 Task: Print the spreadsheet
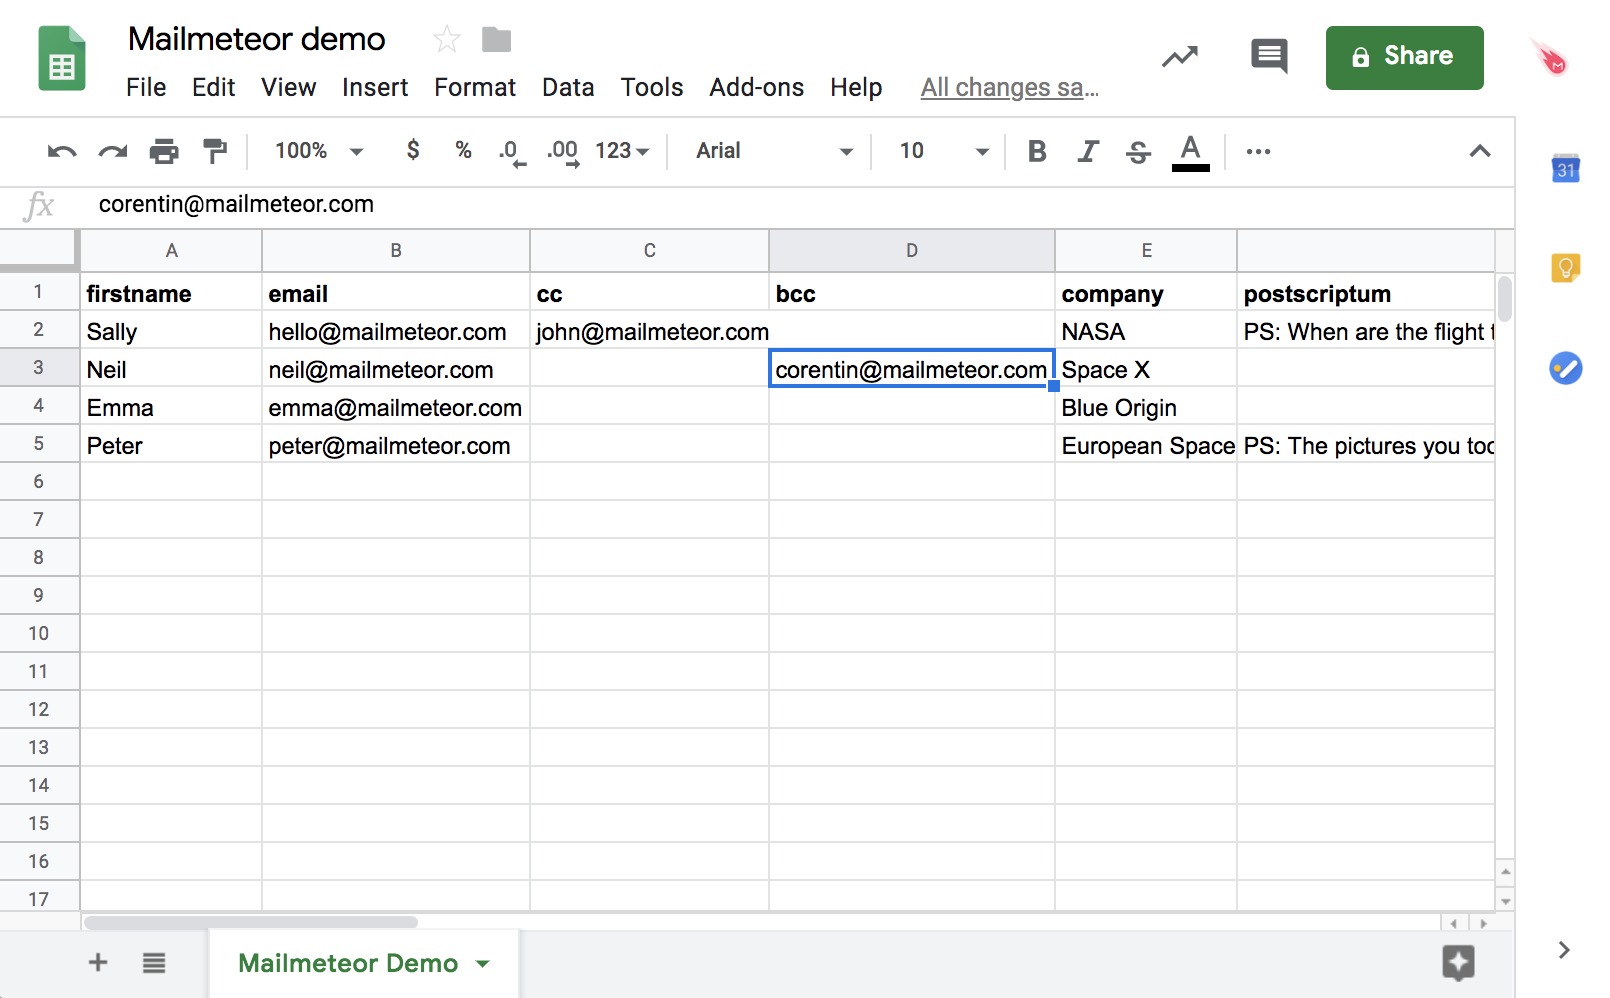(164, 151)
